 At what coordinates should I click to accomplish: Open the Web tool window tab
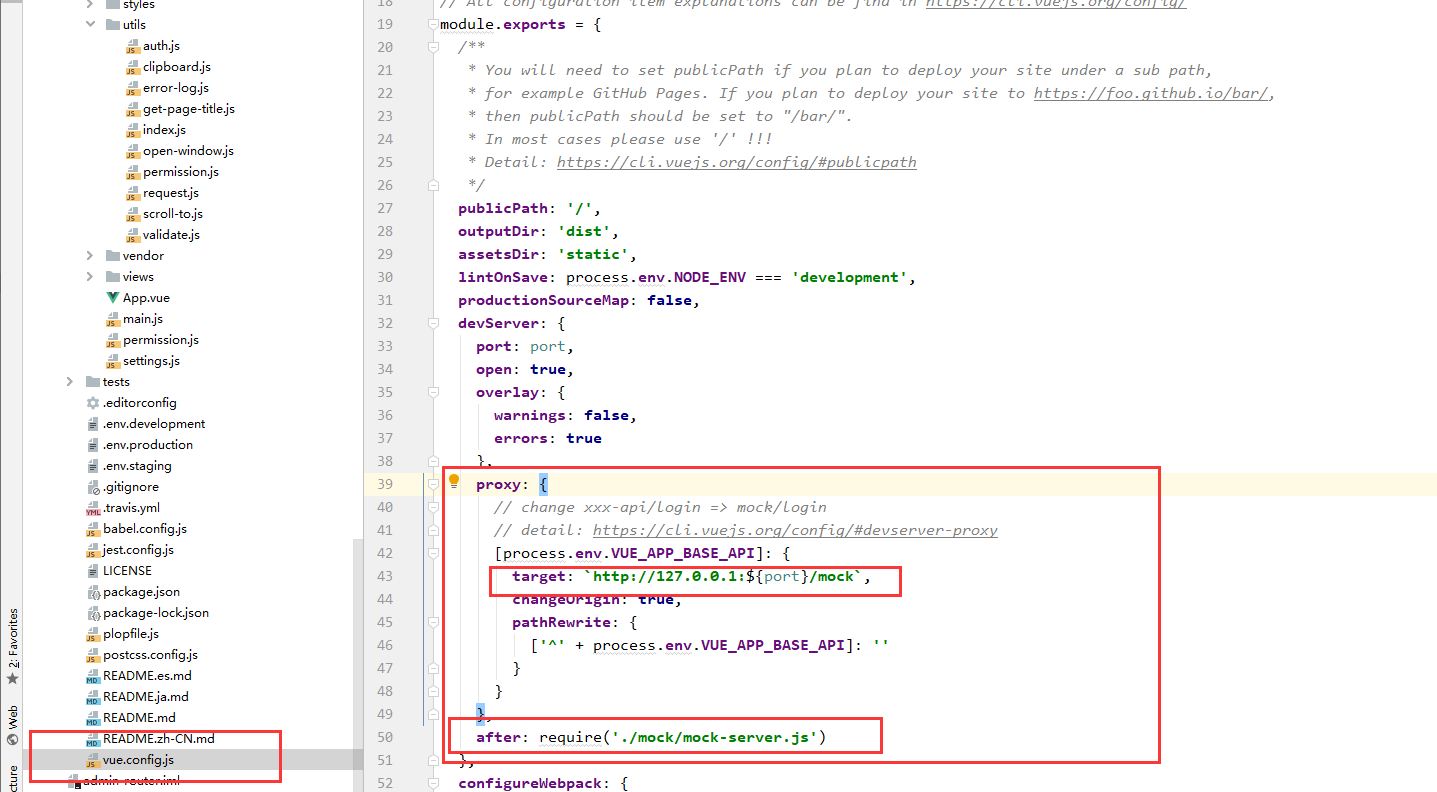13,716
